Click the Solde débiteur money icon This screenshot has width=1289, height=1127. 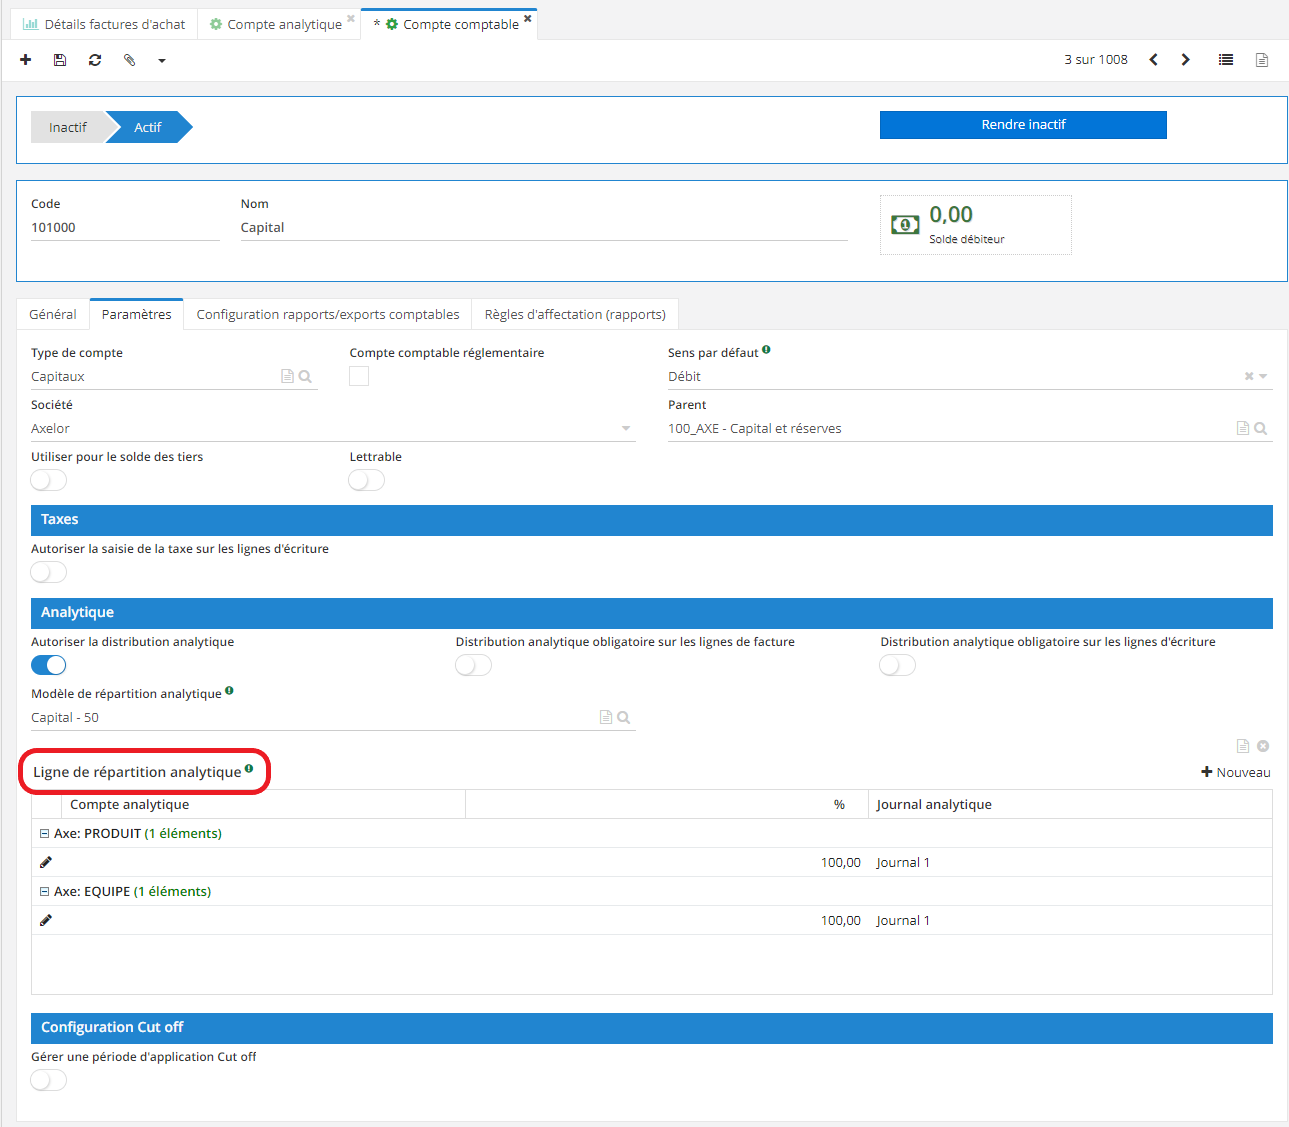click(x=905, y=225)
